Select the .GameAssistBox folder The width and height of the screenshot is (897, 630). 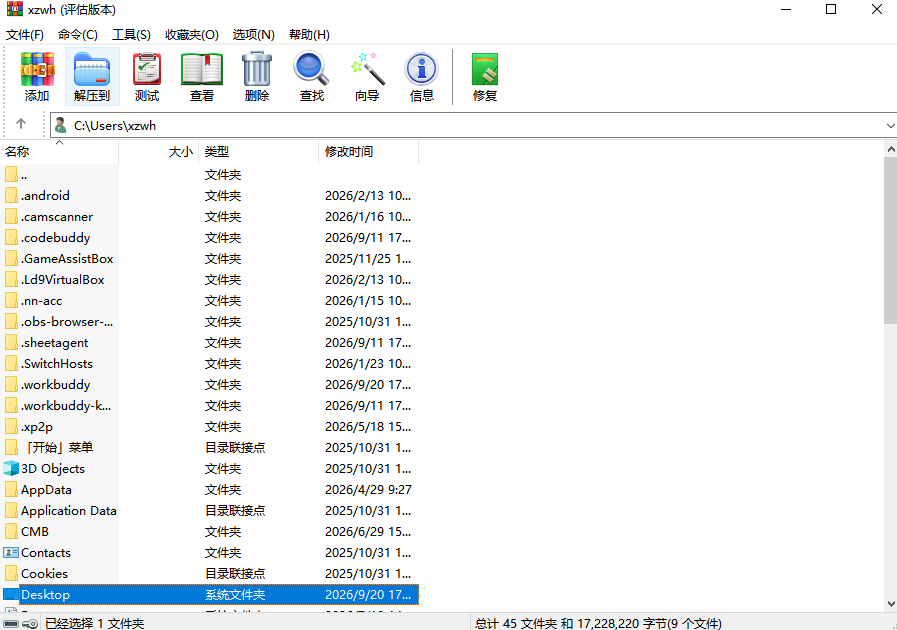click(209, 259)
